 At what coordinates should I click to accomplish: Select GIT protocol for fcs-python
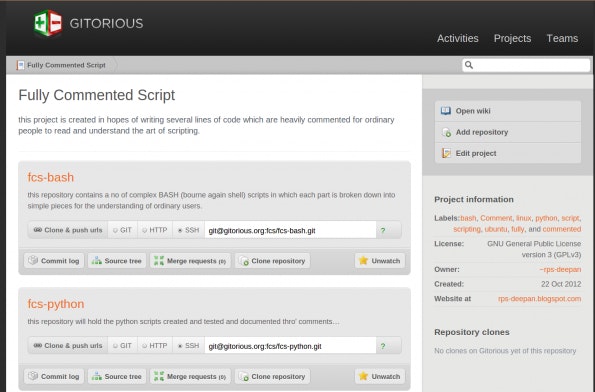[x=122, y=346]
